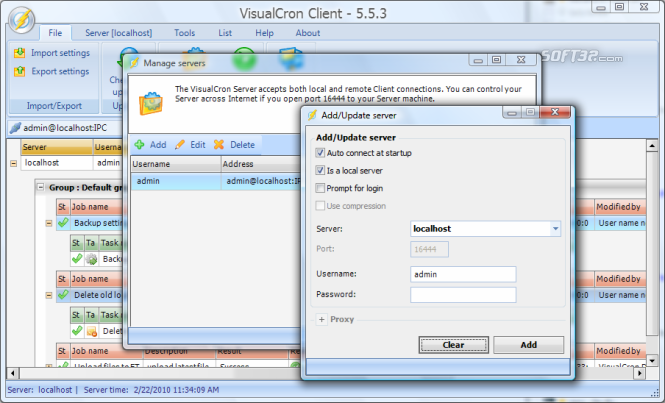The height and width of the screenshot is (403, 665).
Task: Click the gear task type icon in Backup task row
Action: (x=91, y=259)
